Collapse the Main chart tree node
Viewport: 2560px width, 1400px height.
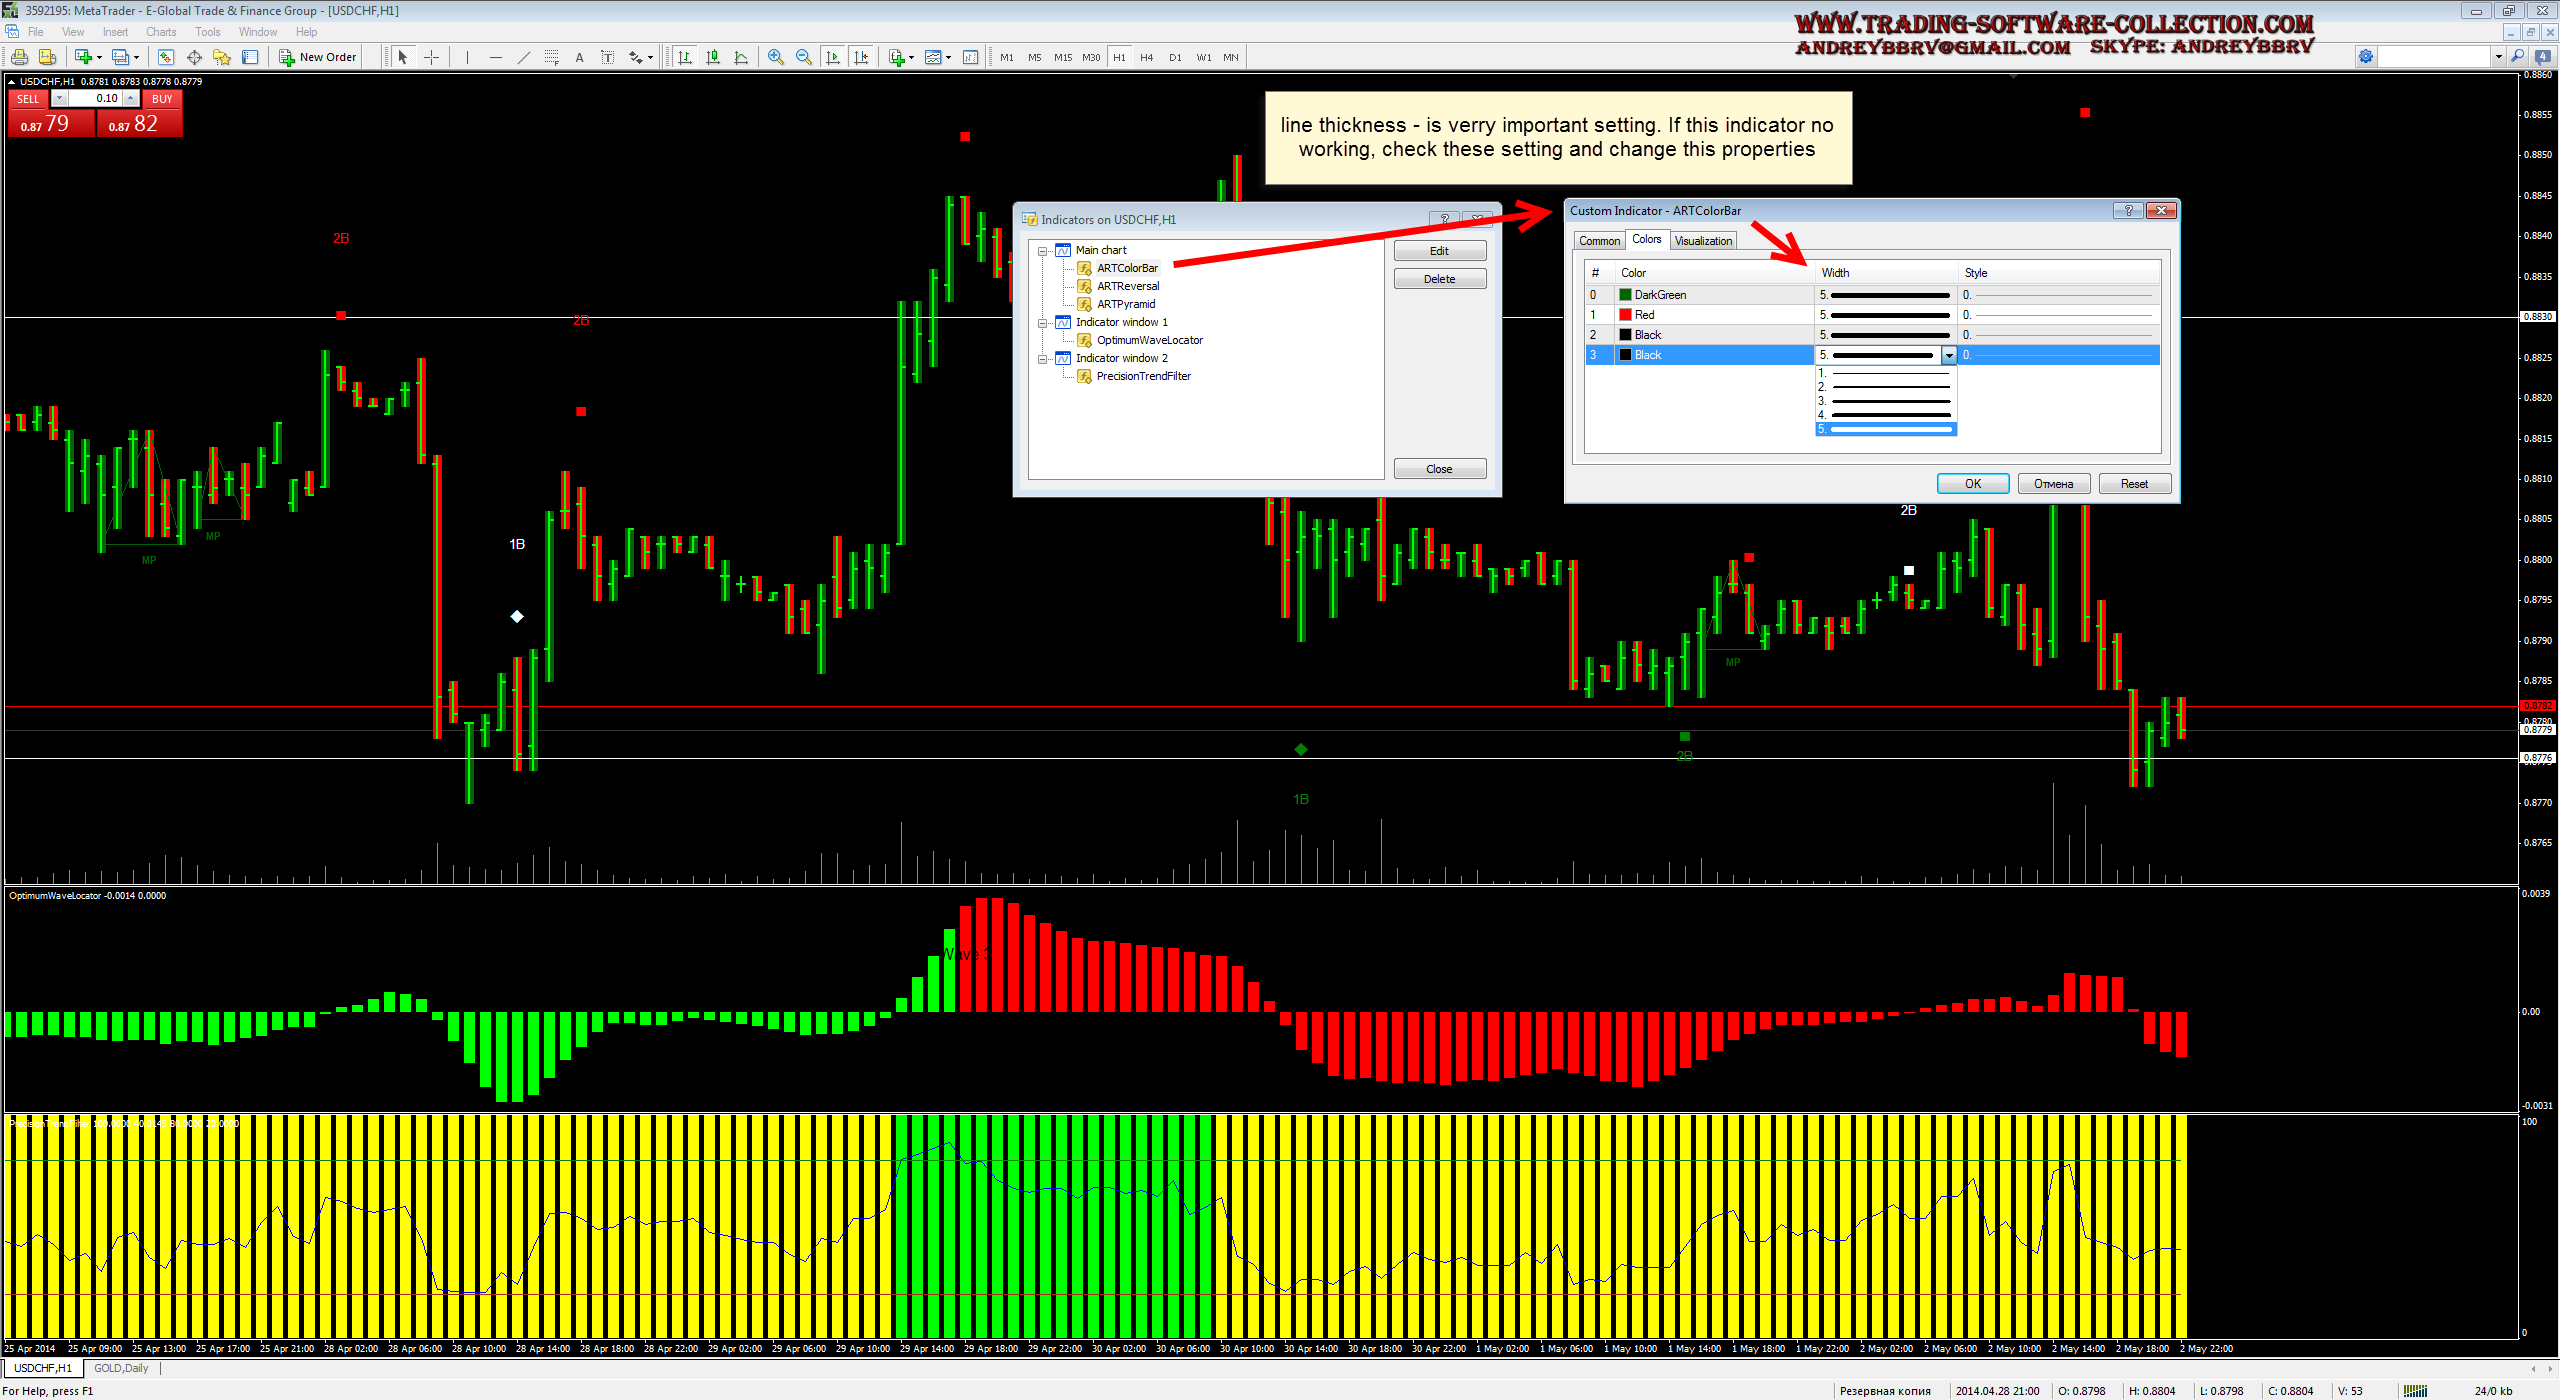[1042, 251]
